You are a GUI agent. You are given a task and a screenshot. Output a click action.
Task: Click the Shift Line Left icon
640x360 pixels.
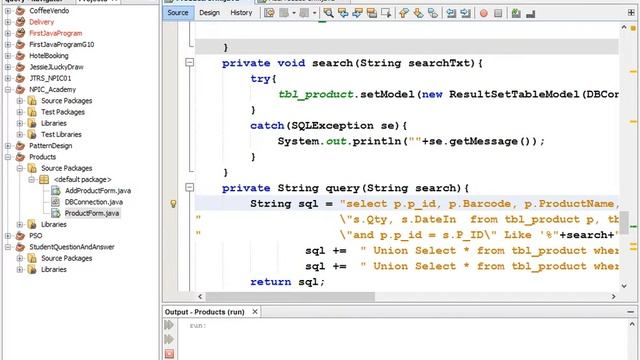click(x=451, y=13)
